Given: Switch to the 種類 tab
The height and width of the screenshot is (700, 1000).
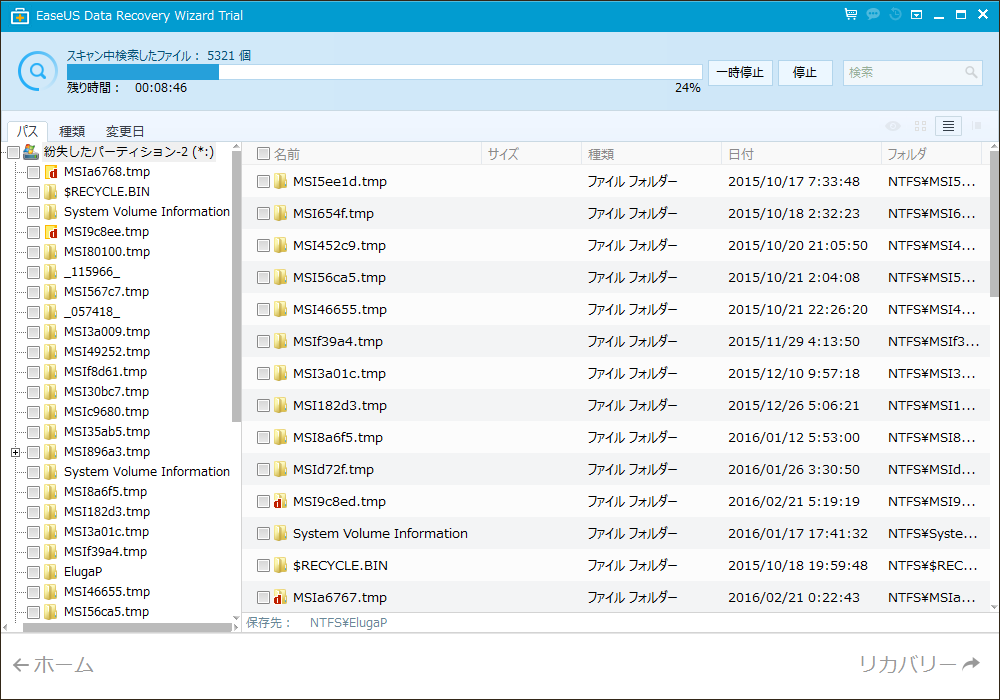Looking at the screenshot, I should 71,131.
